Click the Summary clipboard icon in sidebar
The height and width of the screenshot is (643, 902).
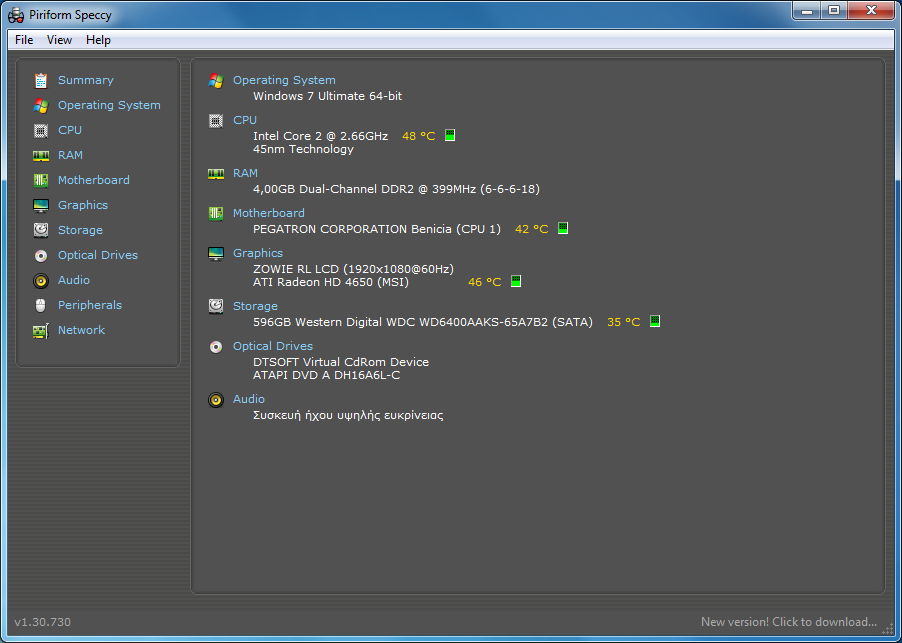tap(41, 81)
